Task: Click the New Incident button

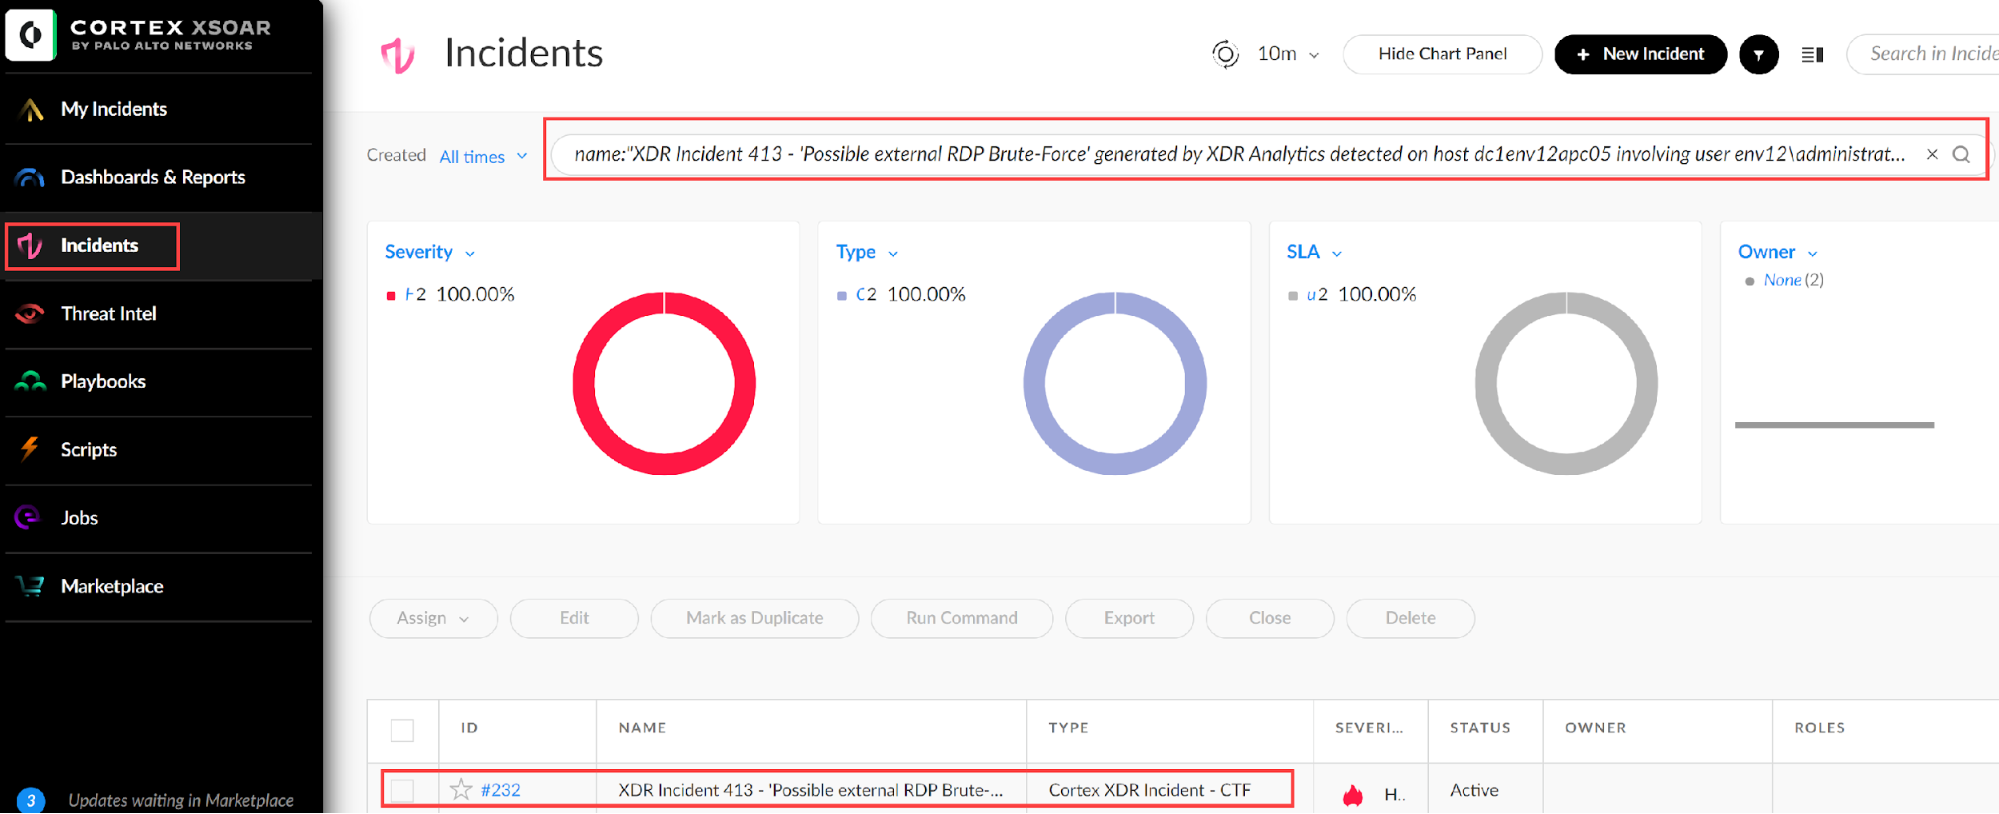Action: (1640, 54)
